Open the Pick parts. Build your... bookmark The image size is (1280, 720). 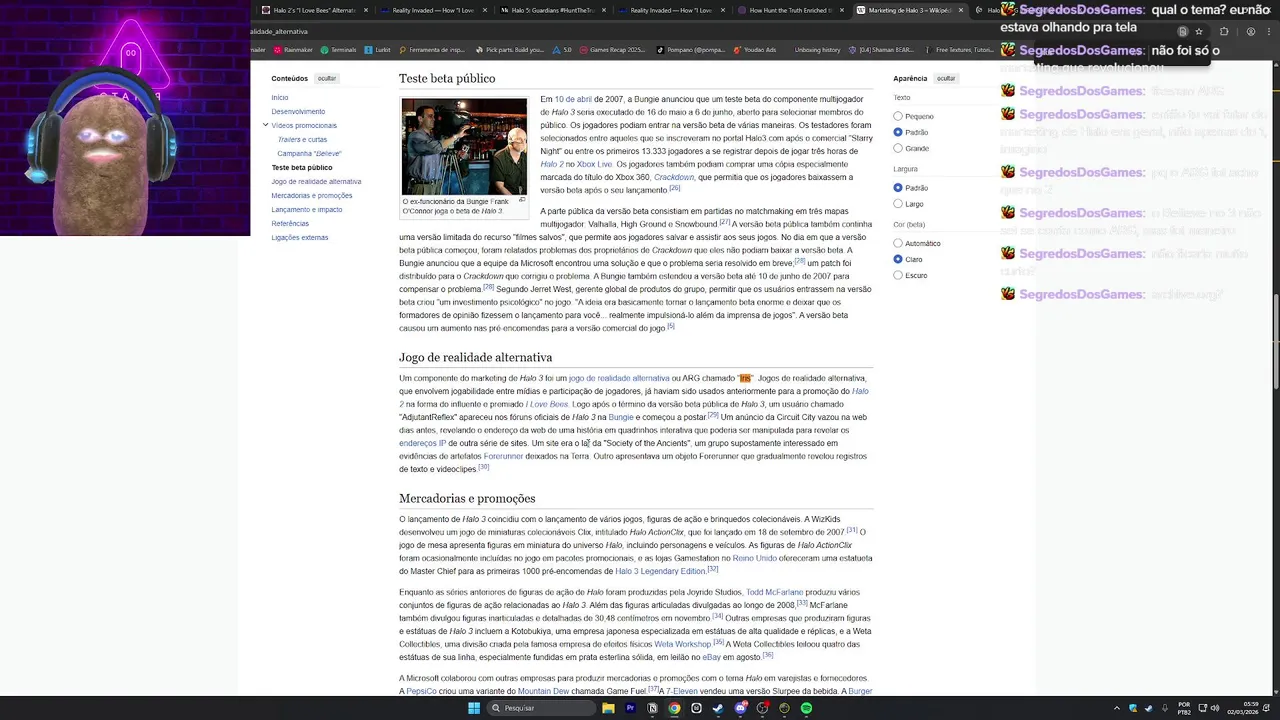point(510,49)
